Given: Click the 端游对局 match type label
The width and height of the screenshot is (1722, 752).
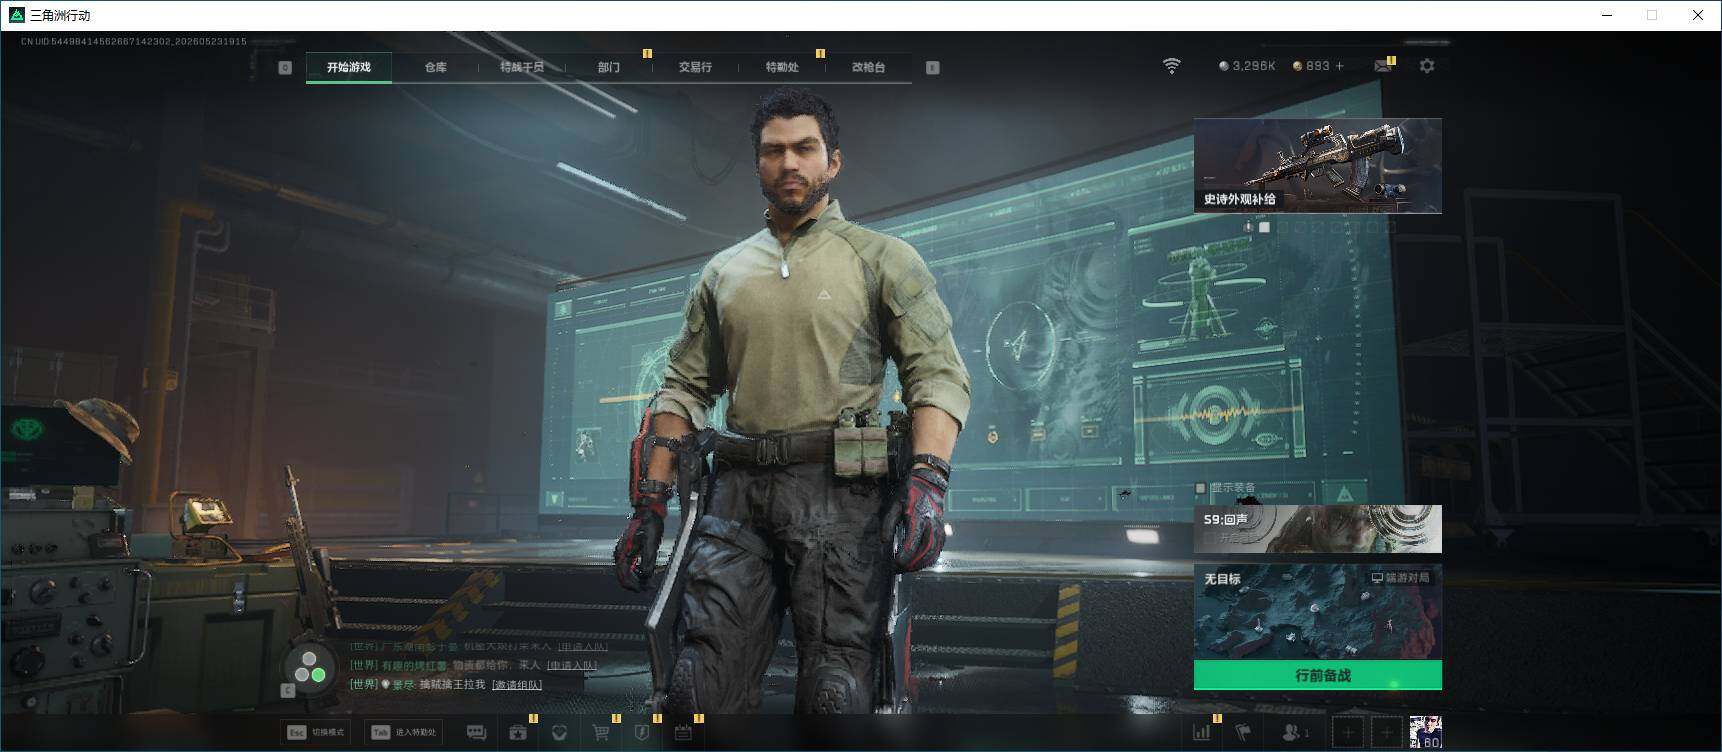Looking at the screenshot, I should point(1400,578).
